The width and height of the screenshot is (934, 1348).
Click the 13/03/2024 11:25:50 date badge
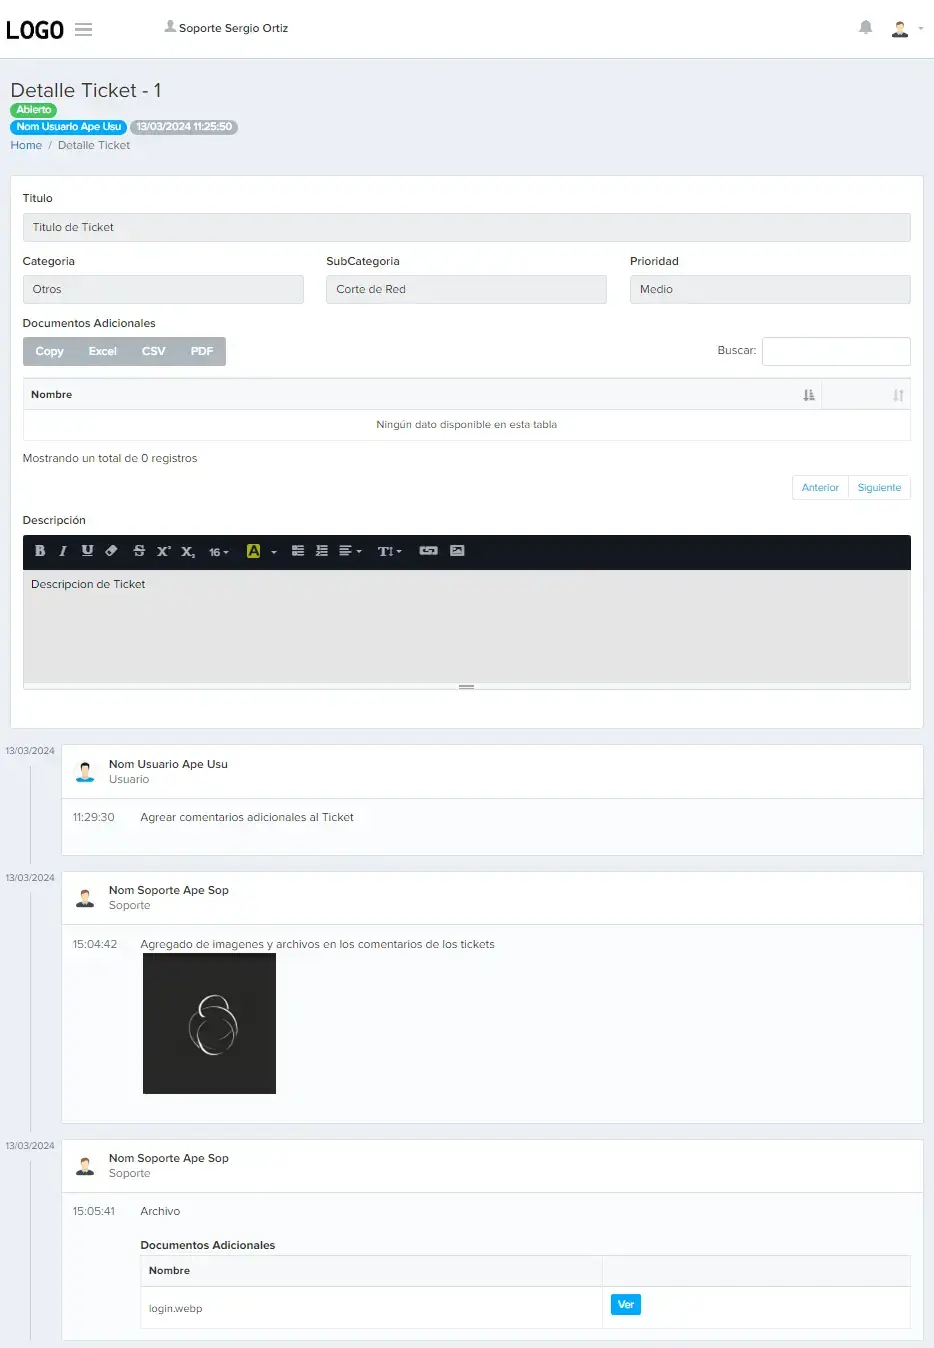coord(184,127)
